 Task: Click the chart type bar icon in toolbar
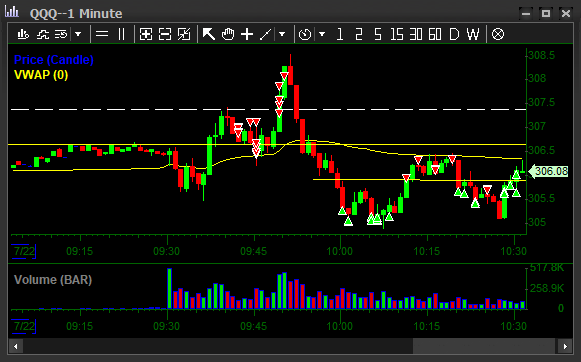pos(23,34)
